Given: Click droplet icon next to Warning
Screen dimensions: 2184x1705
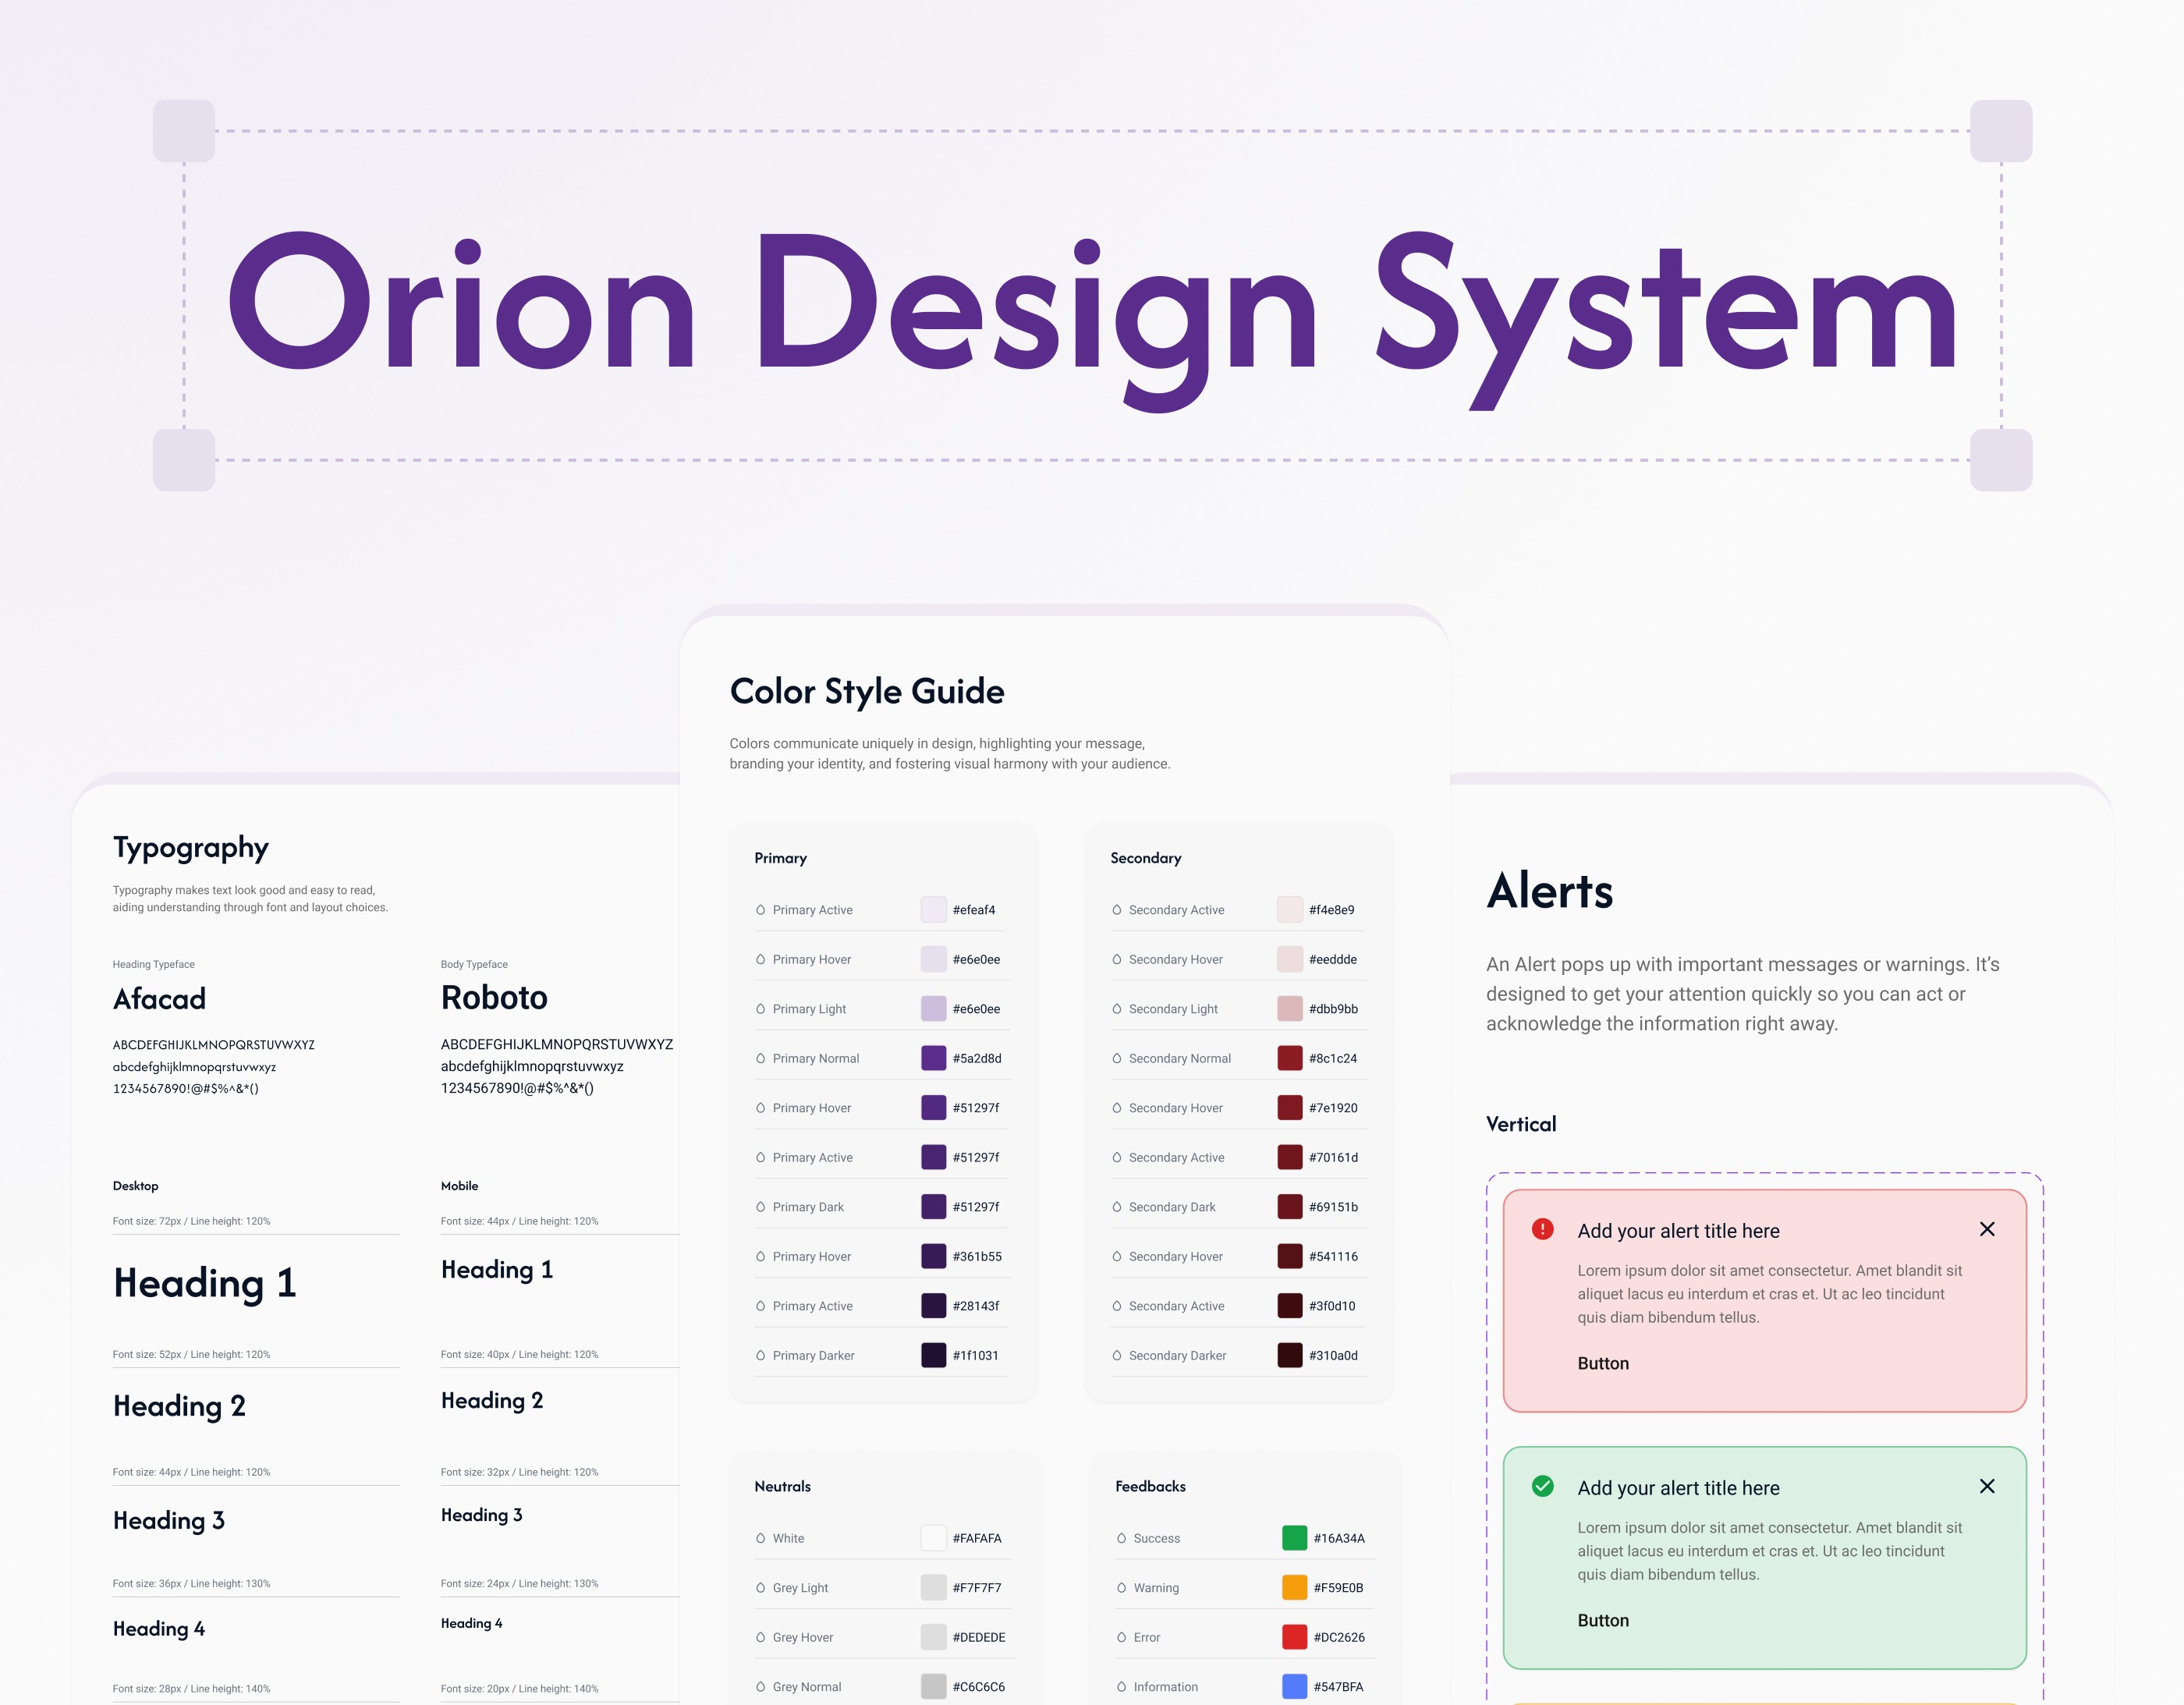Looking at the screenshot, I should pyautogui.click(x=1121, y=1587).
